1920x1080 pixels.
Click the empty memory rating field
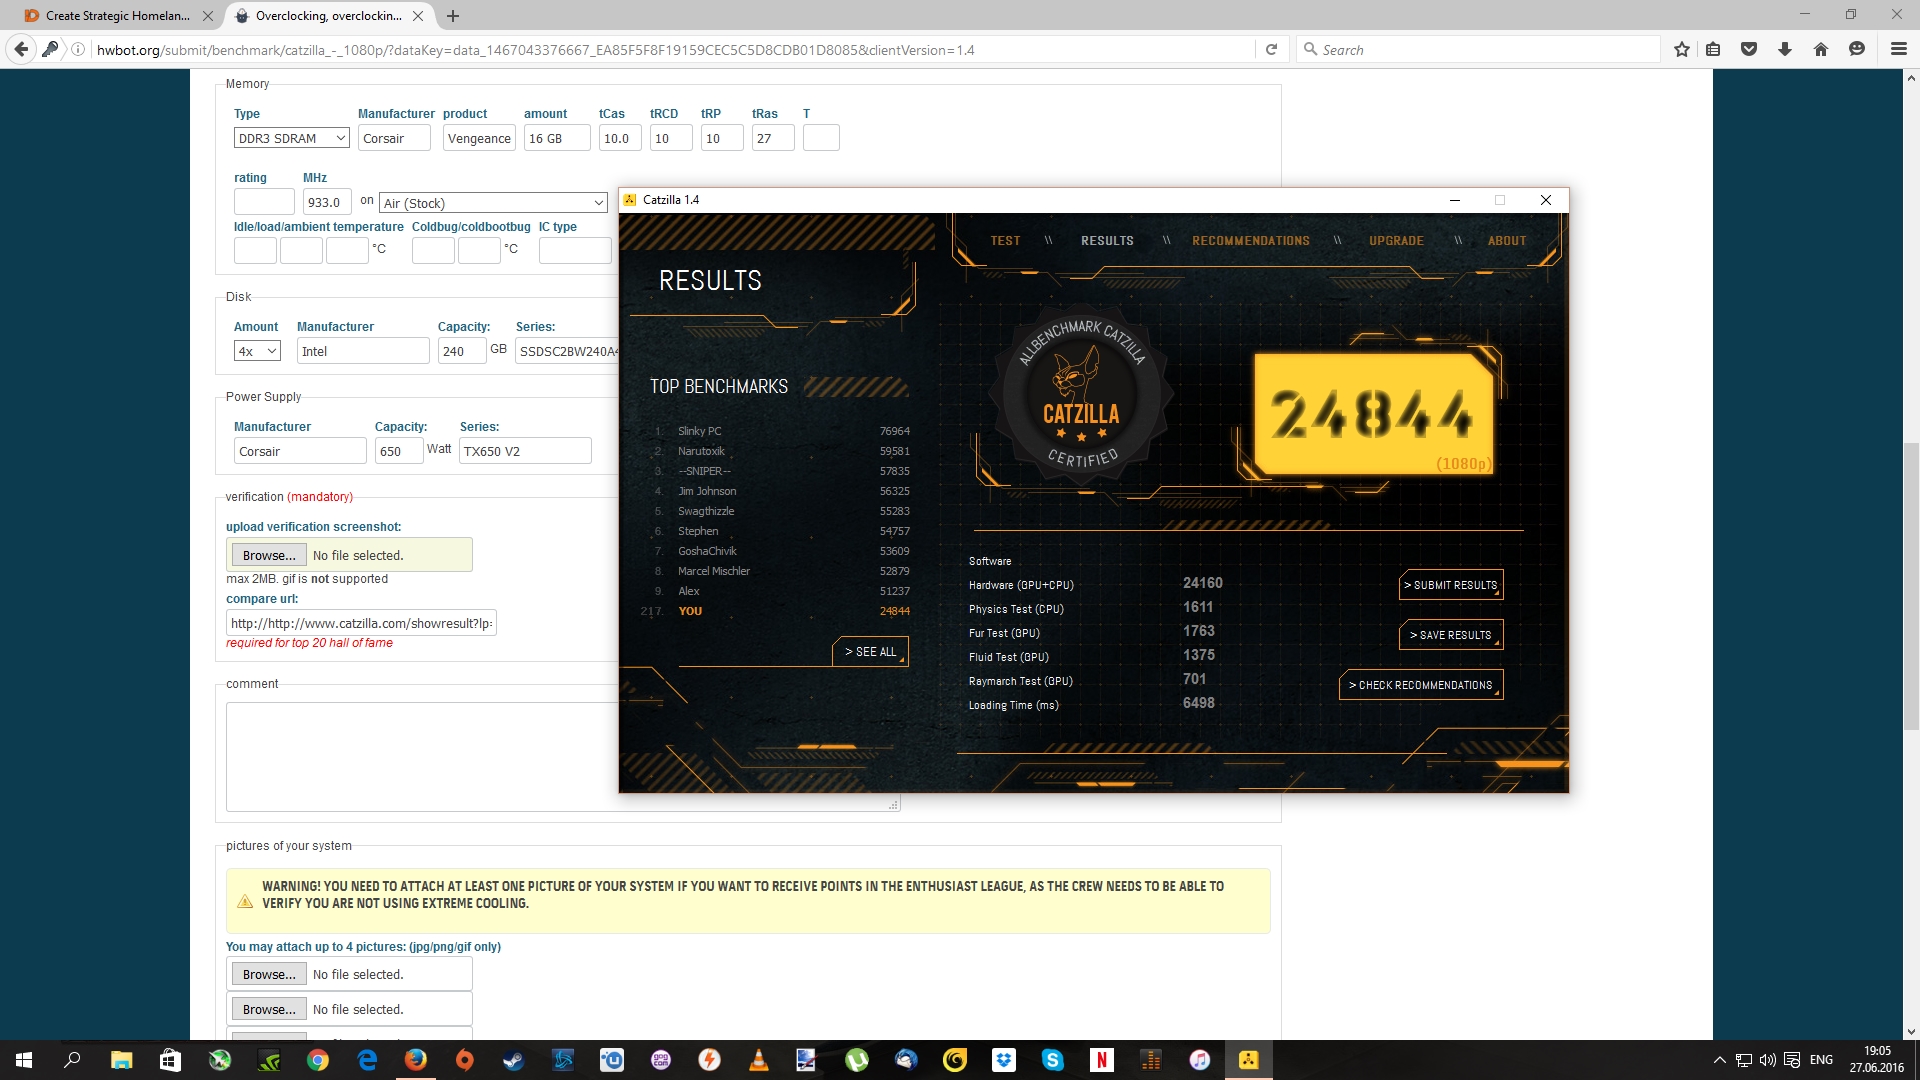tap(264, 202)
